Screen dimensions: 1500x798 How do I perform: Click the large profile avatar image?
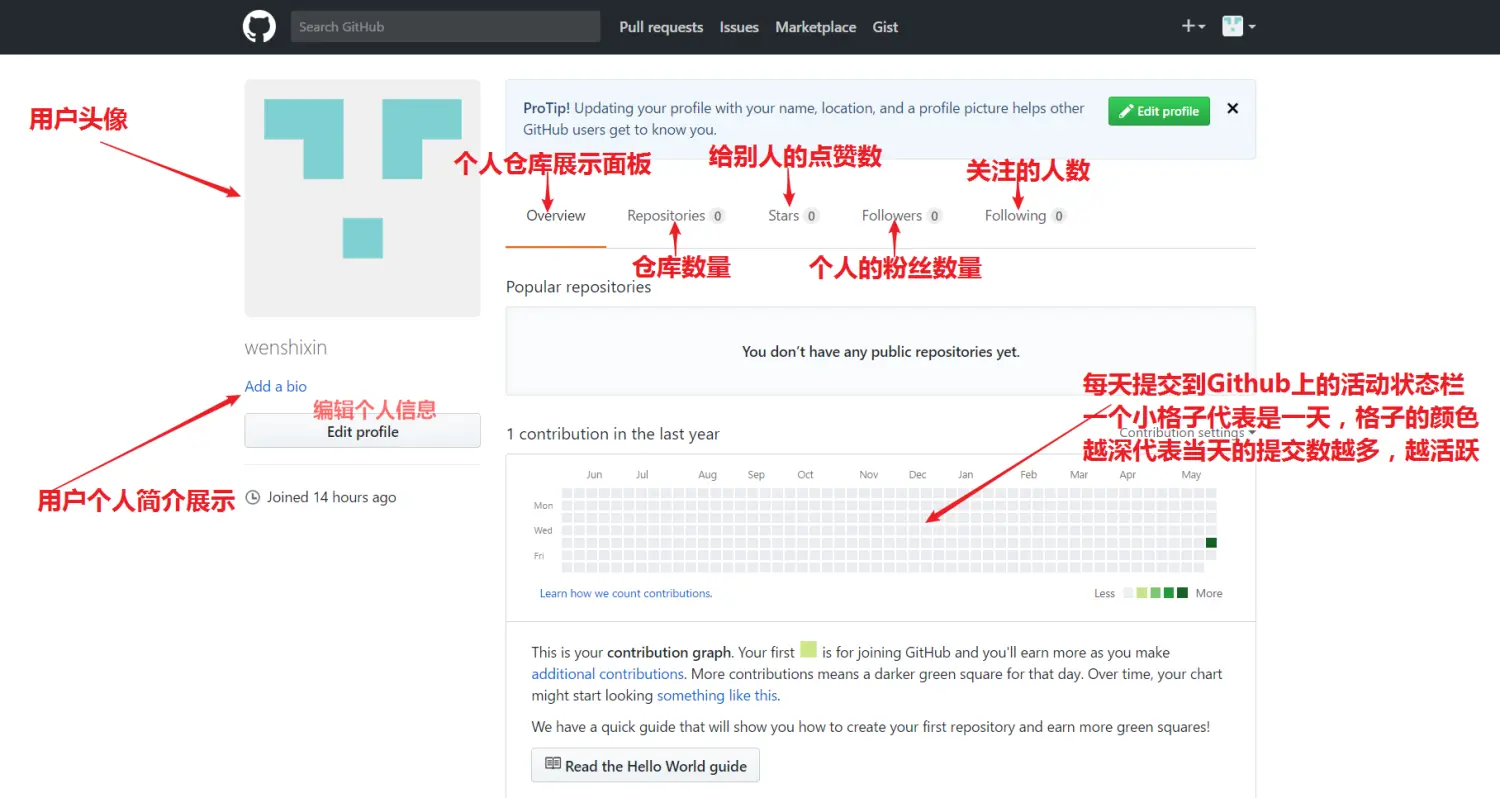coord(362,198)
